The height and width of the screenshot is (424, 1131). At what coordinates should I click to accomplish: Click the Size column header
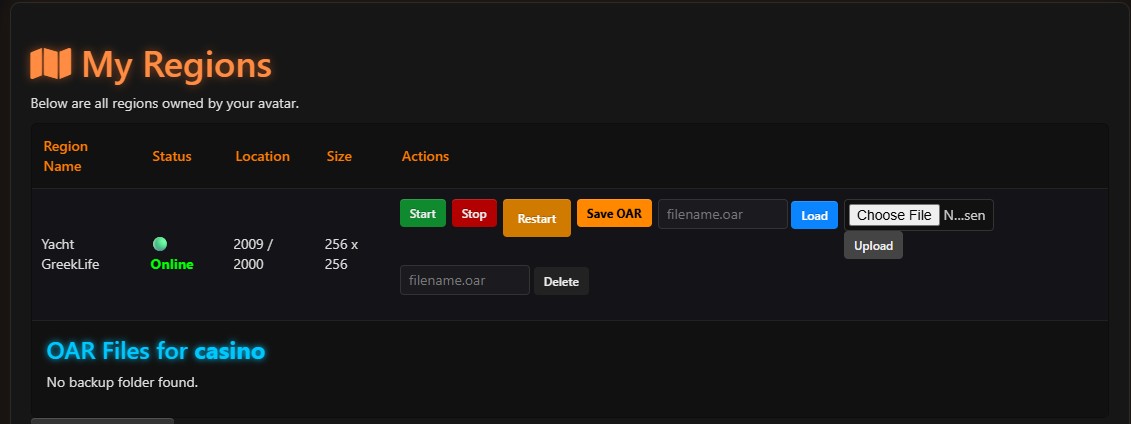339,156
